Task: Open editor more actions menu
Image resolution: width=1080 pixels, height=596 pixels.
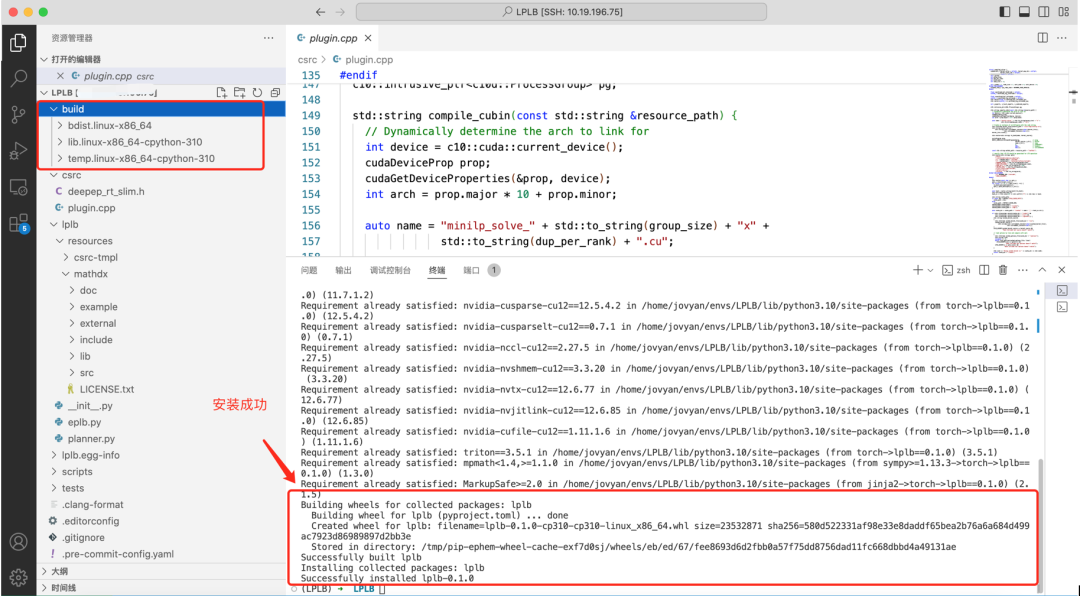Action: tap(1061, 38)
